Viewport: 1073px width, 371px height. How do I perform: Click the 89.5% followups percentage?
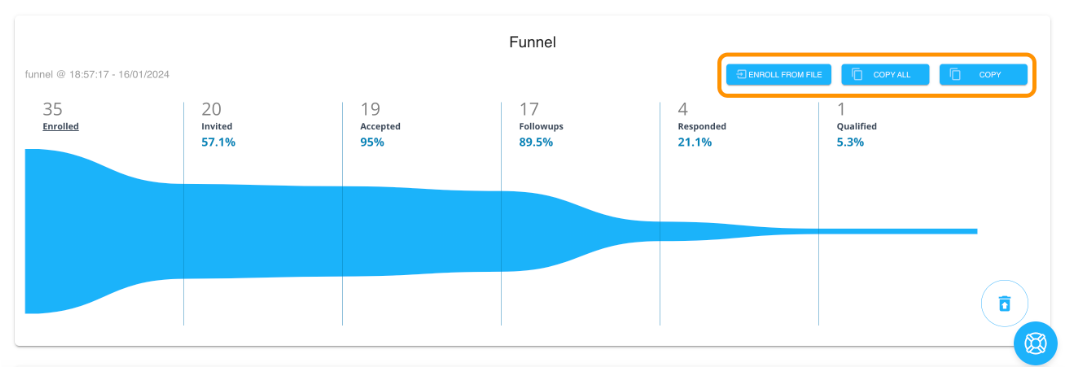click(536, 142)
